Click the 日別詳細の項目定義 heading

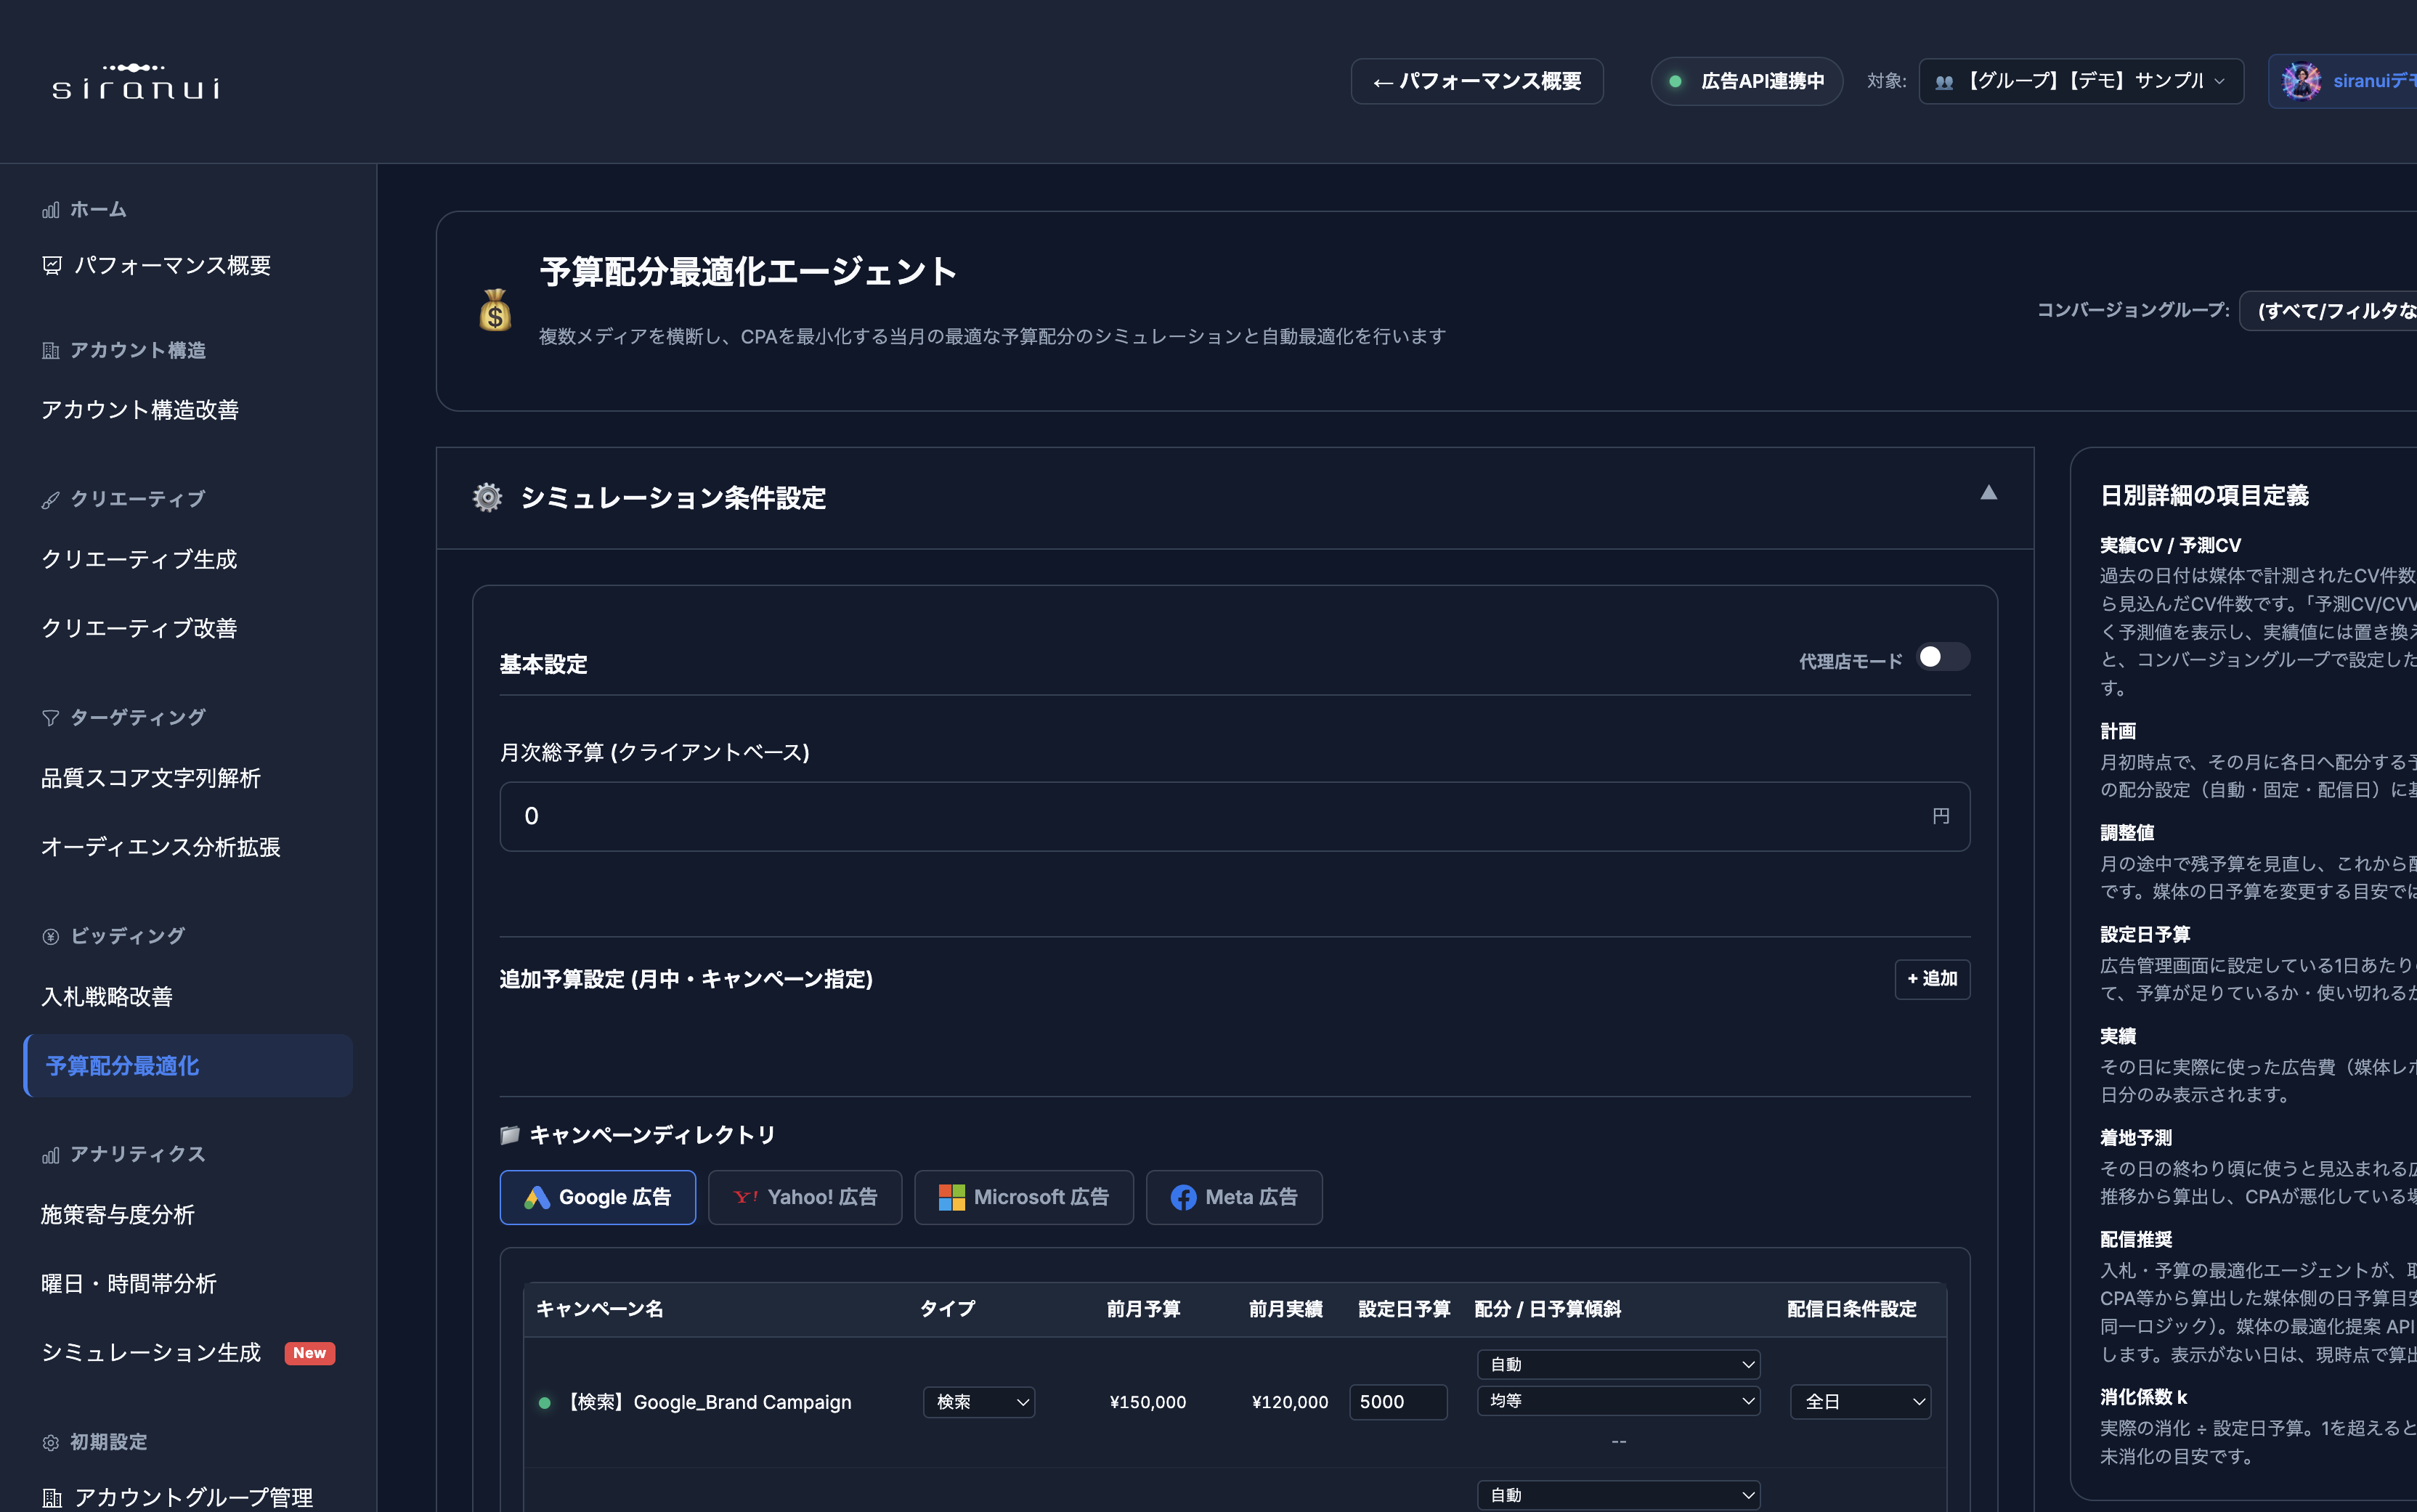click(x=2204, y=495)
